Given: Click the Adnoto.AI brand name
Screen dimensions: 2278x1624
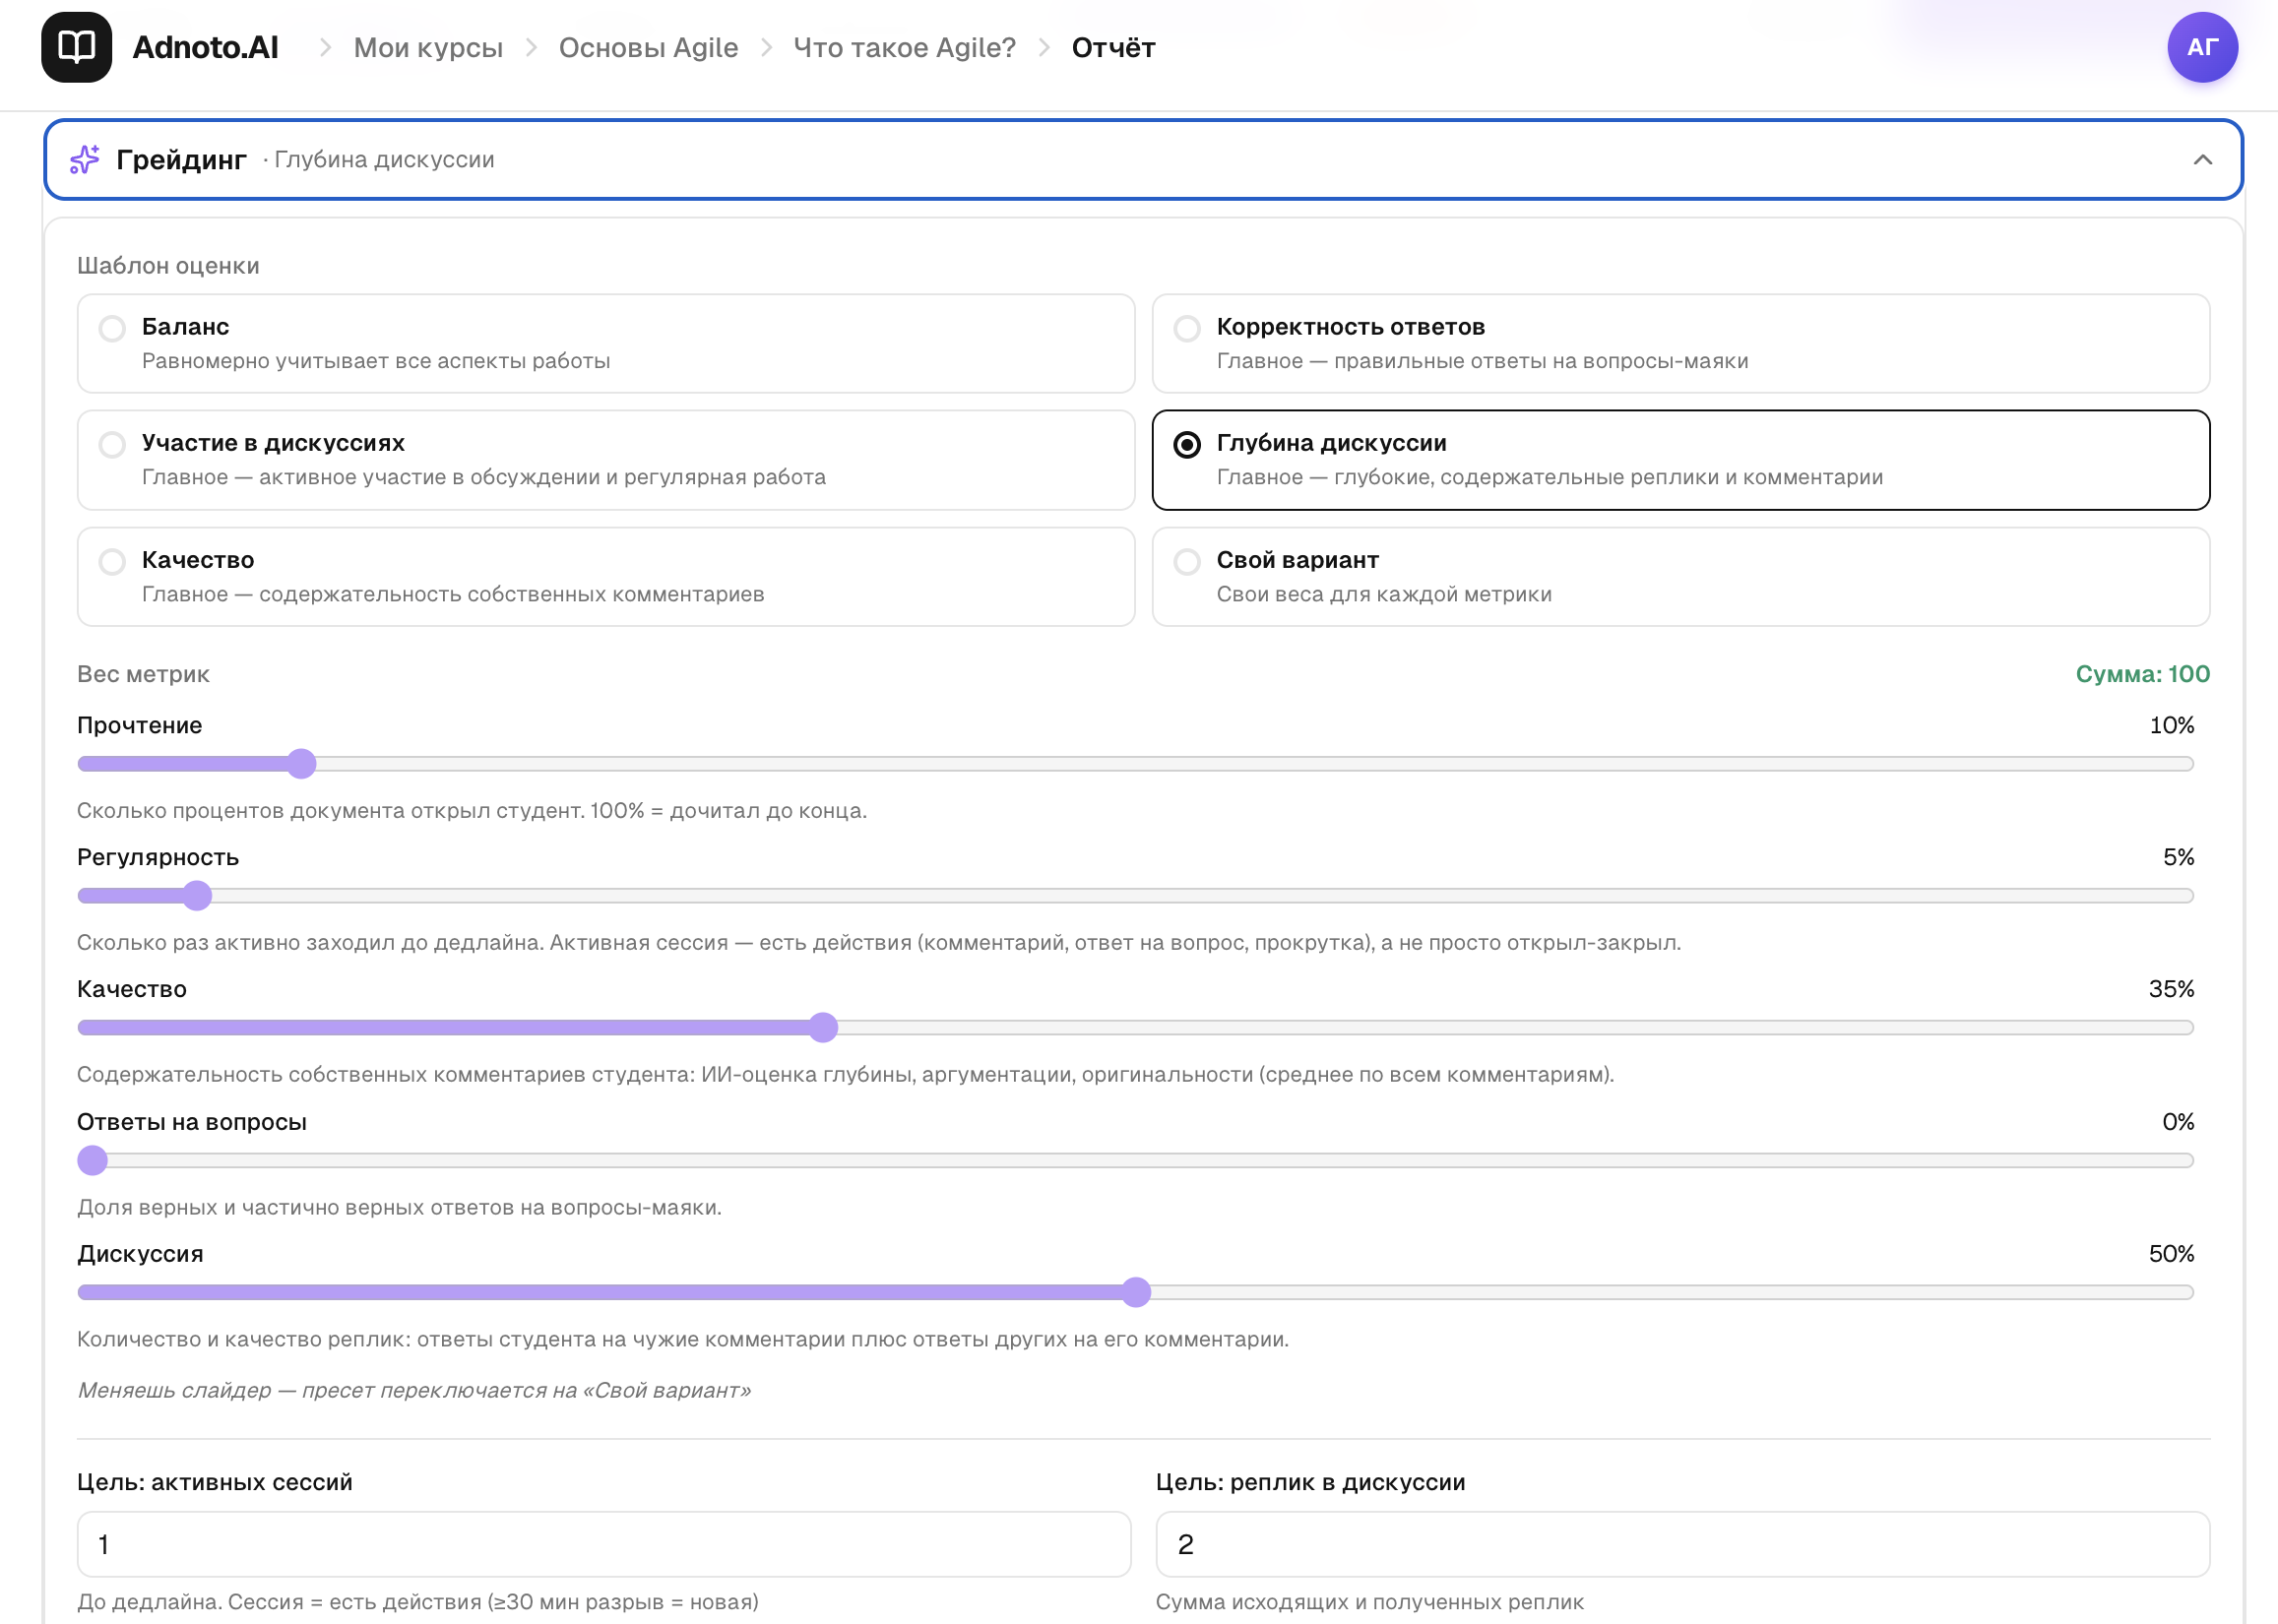Looking at the screenshot, I should (x=206, y=47).
